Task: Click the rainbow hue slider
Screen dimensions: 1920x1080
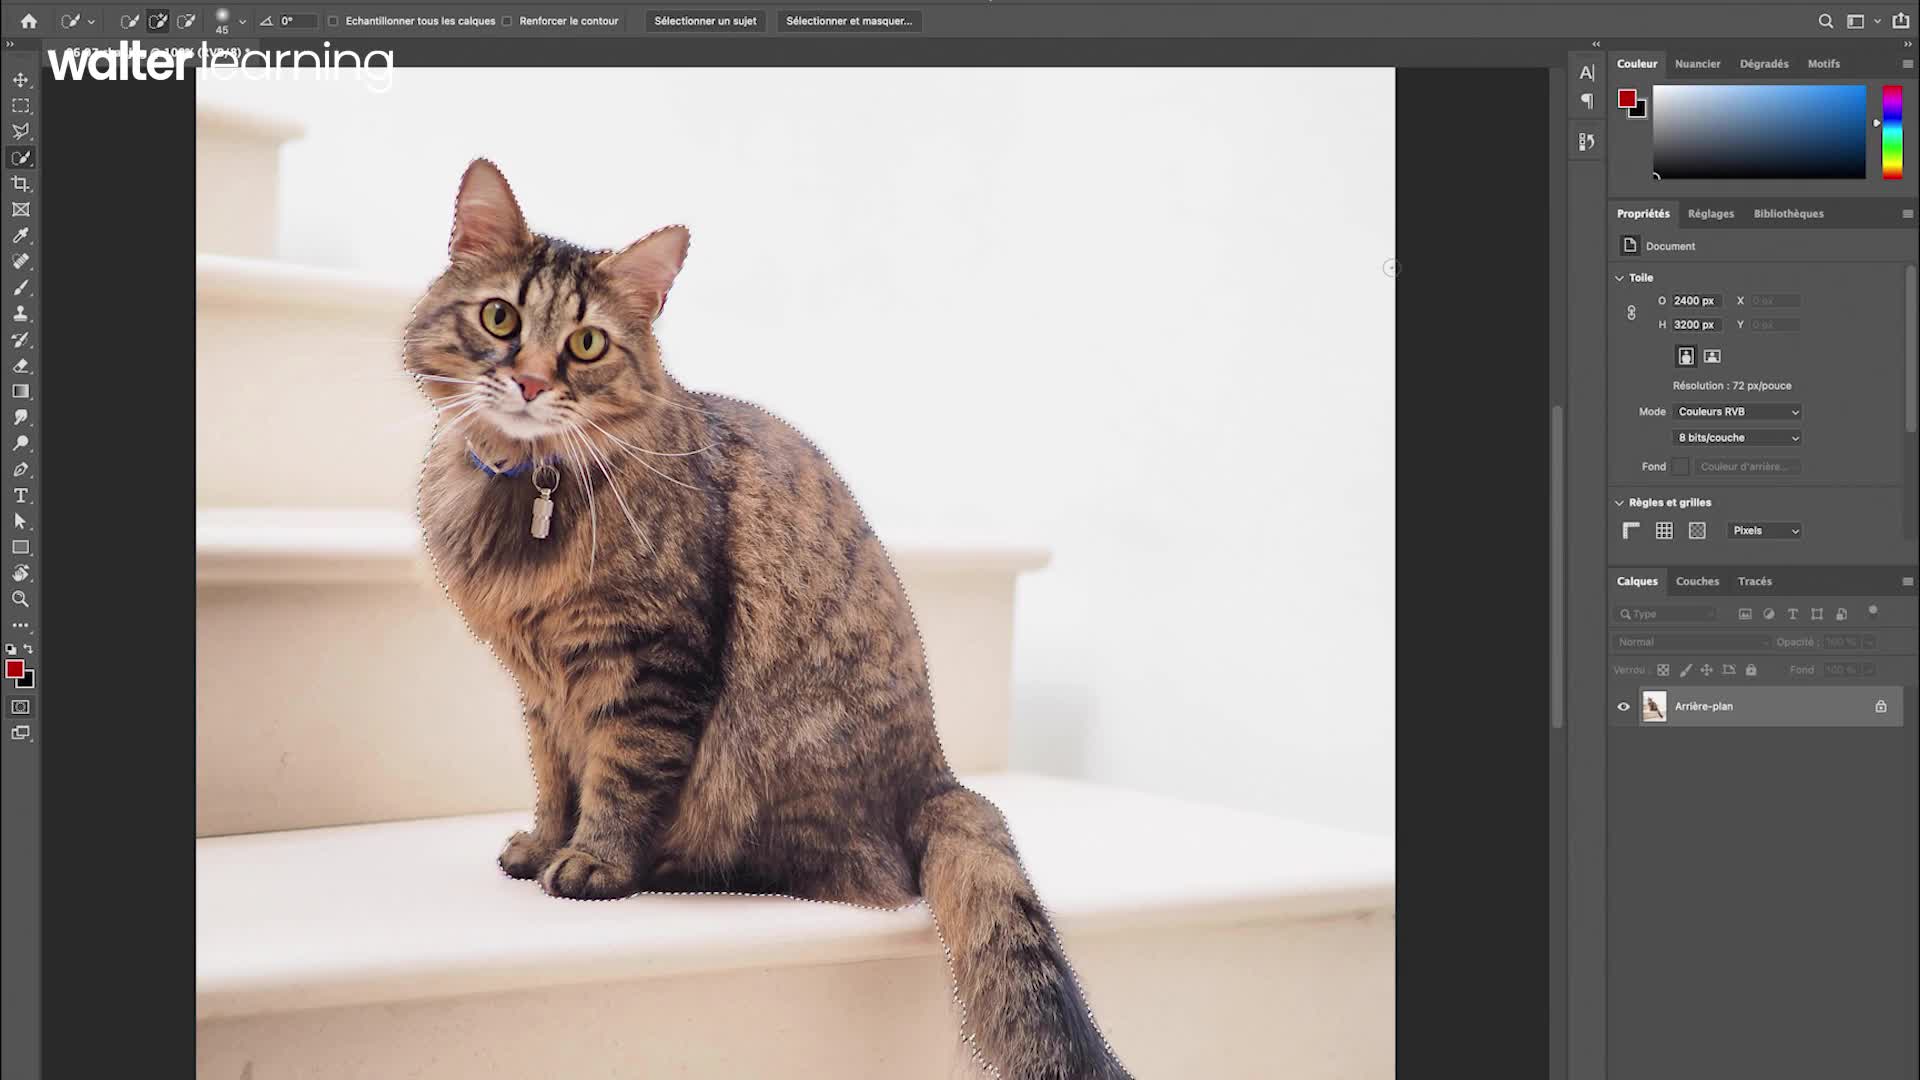Action: (x=1892, y=132)
